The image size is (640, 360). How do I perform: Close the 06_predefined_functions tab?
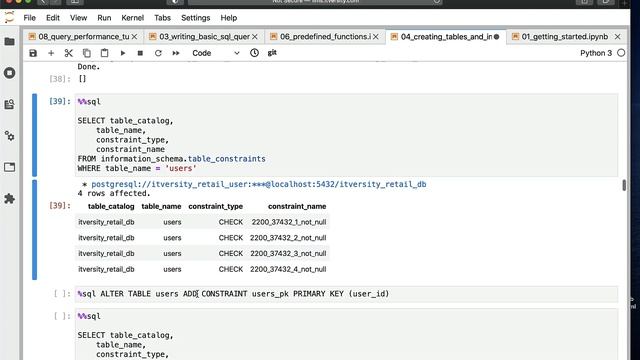click(376, 37)
